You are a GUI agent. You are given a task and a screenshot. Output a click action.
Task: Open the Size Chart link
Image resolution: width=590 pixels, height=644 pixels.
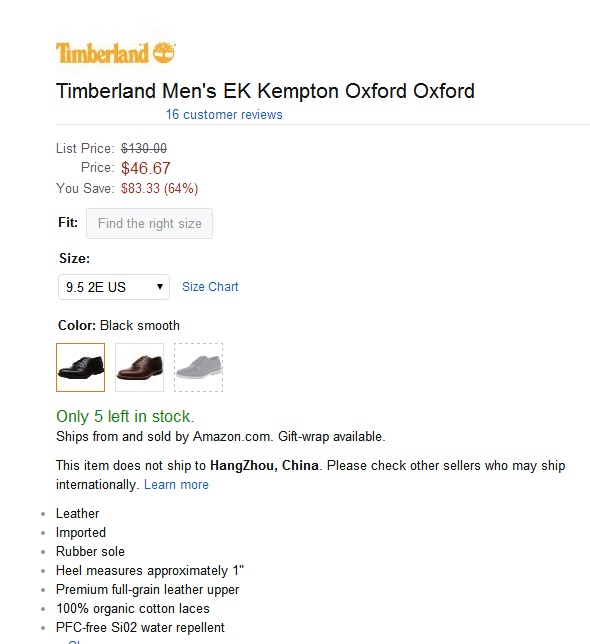point(210,287)
